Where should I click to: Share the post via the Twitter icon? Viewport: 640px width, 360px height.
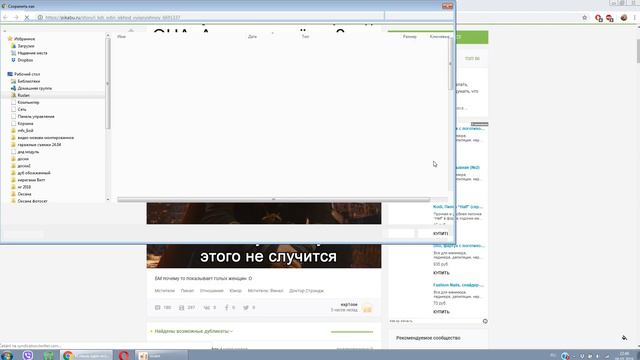tap(246, 307)
